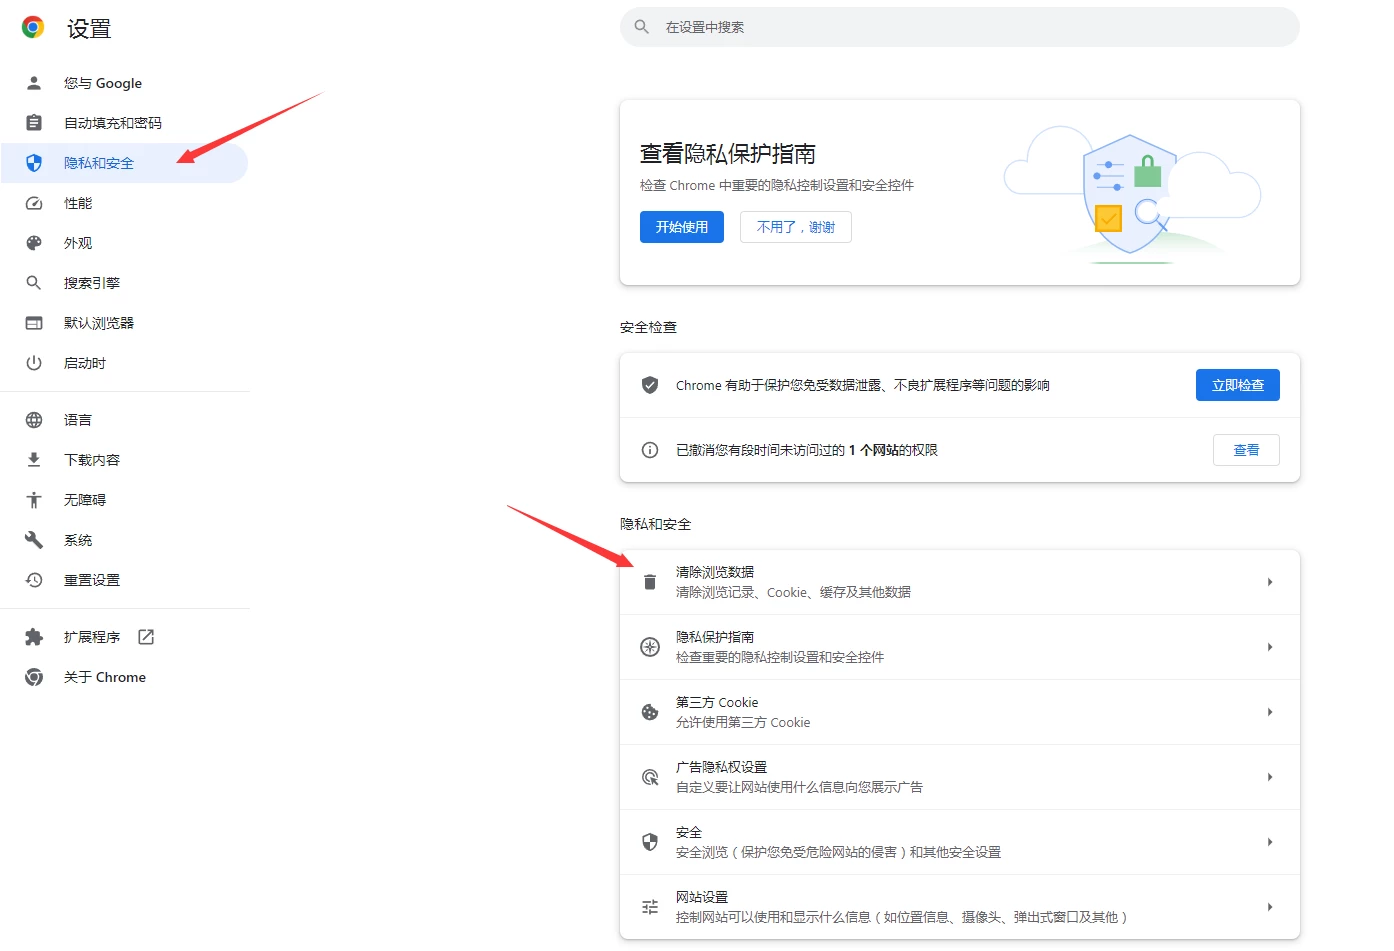Click the 查看隐私保护指南 card heading

(728, 154)
